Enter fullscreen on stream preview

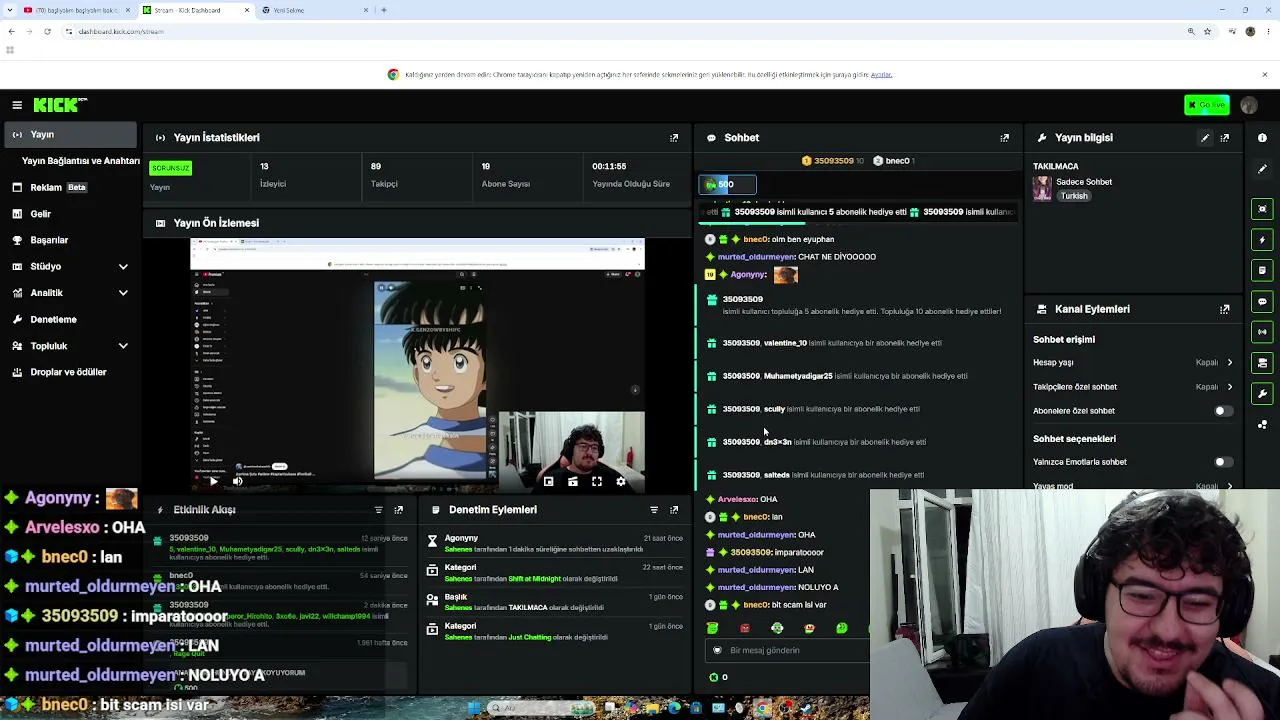[597, 481]
